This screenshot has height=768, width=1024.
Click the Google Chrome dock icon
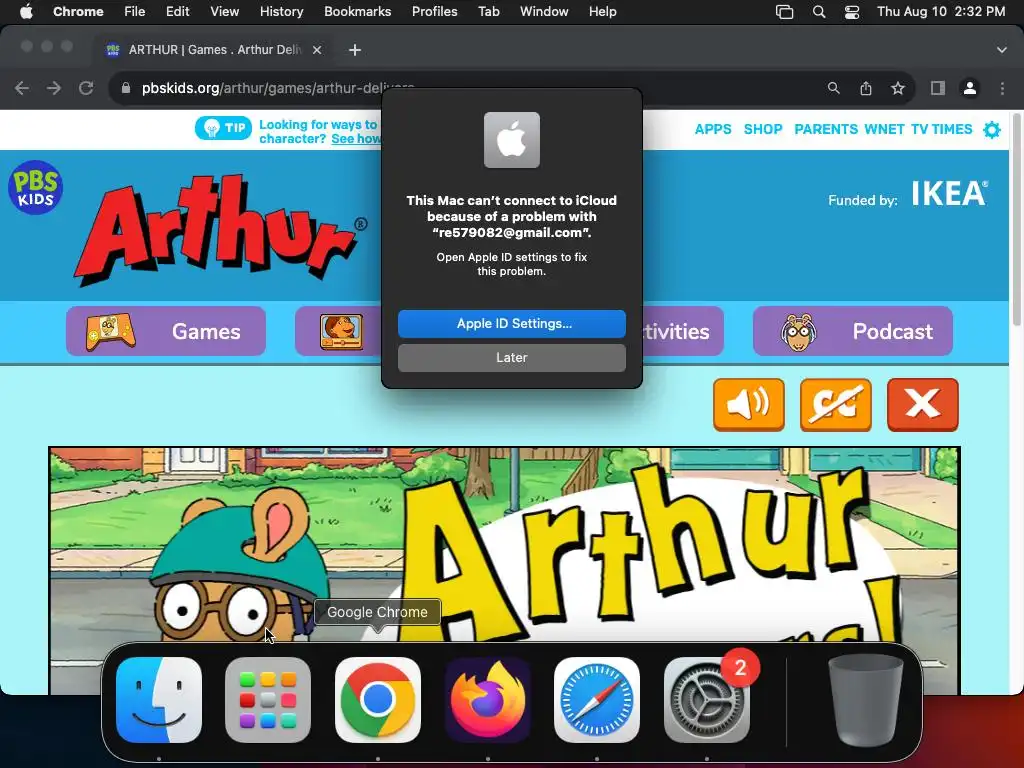(377, 699)
